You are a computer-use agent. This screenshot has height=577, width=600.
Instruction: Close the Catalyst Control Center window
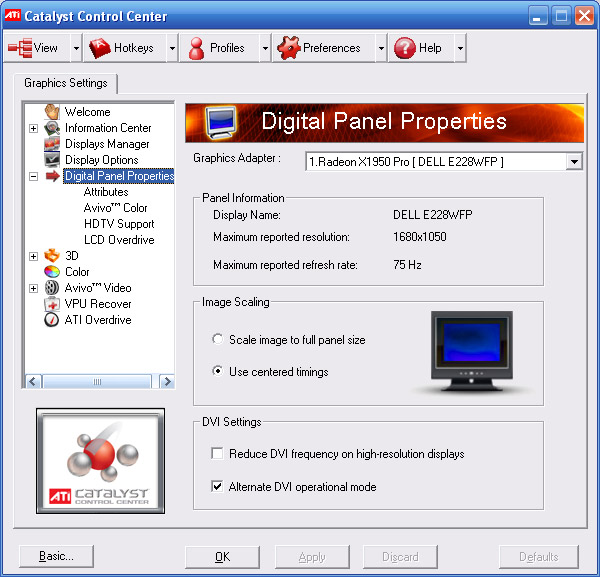pyautogui.click(x=584, y=16)
